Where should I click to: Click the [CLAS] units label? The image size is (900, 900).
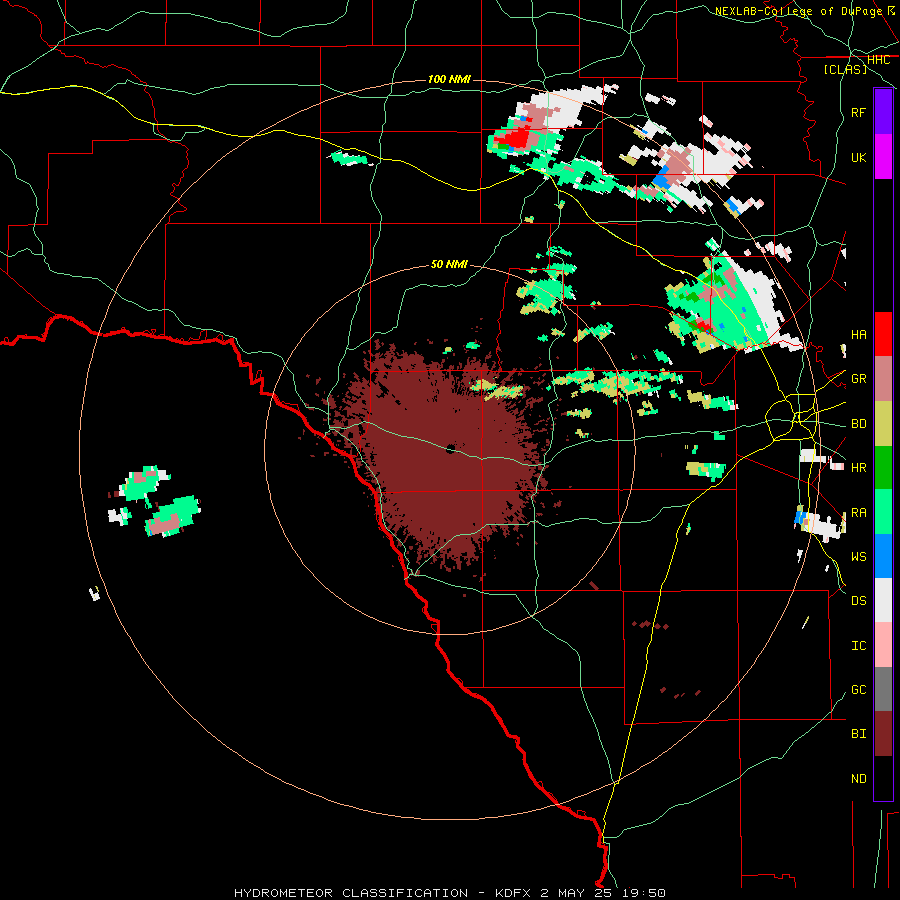pyautogui.click(x=845, y=69)
